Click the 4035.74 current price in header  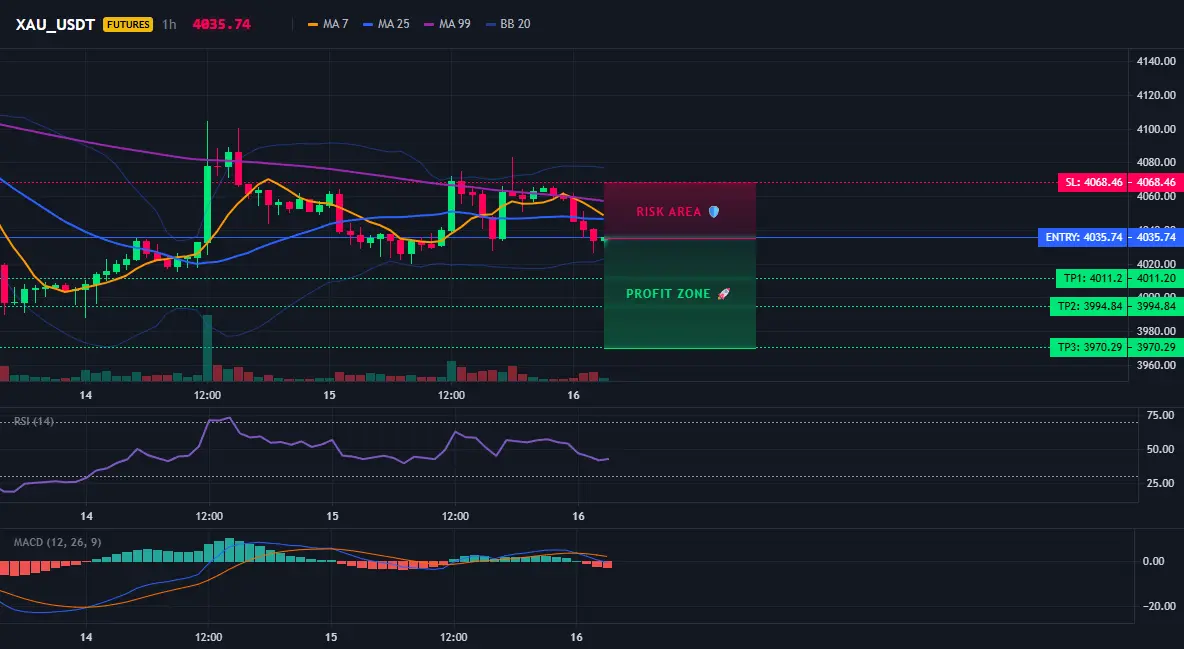[x=221, y=24]
